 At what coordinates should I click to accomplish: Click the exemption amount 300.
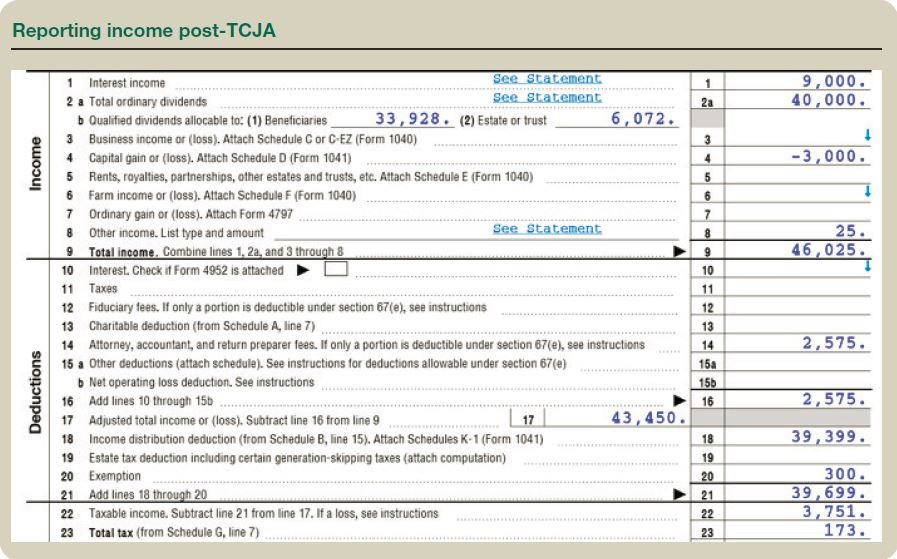[x=845, y=474]
